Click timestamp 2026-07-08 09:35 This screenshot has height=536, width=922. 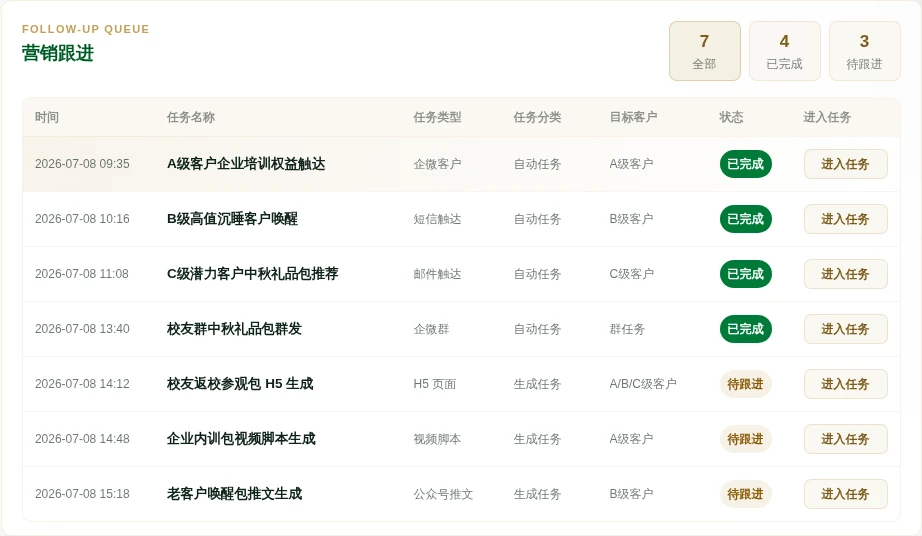pyautogui.click(x=82, y=164)
